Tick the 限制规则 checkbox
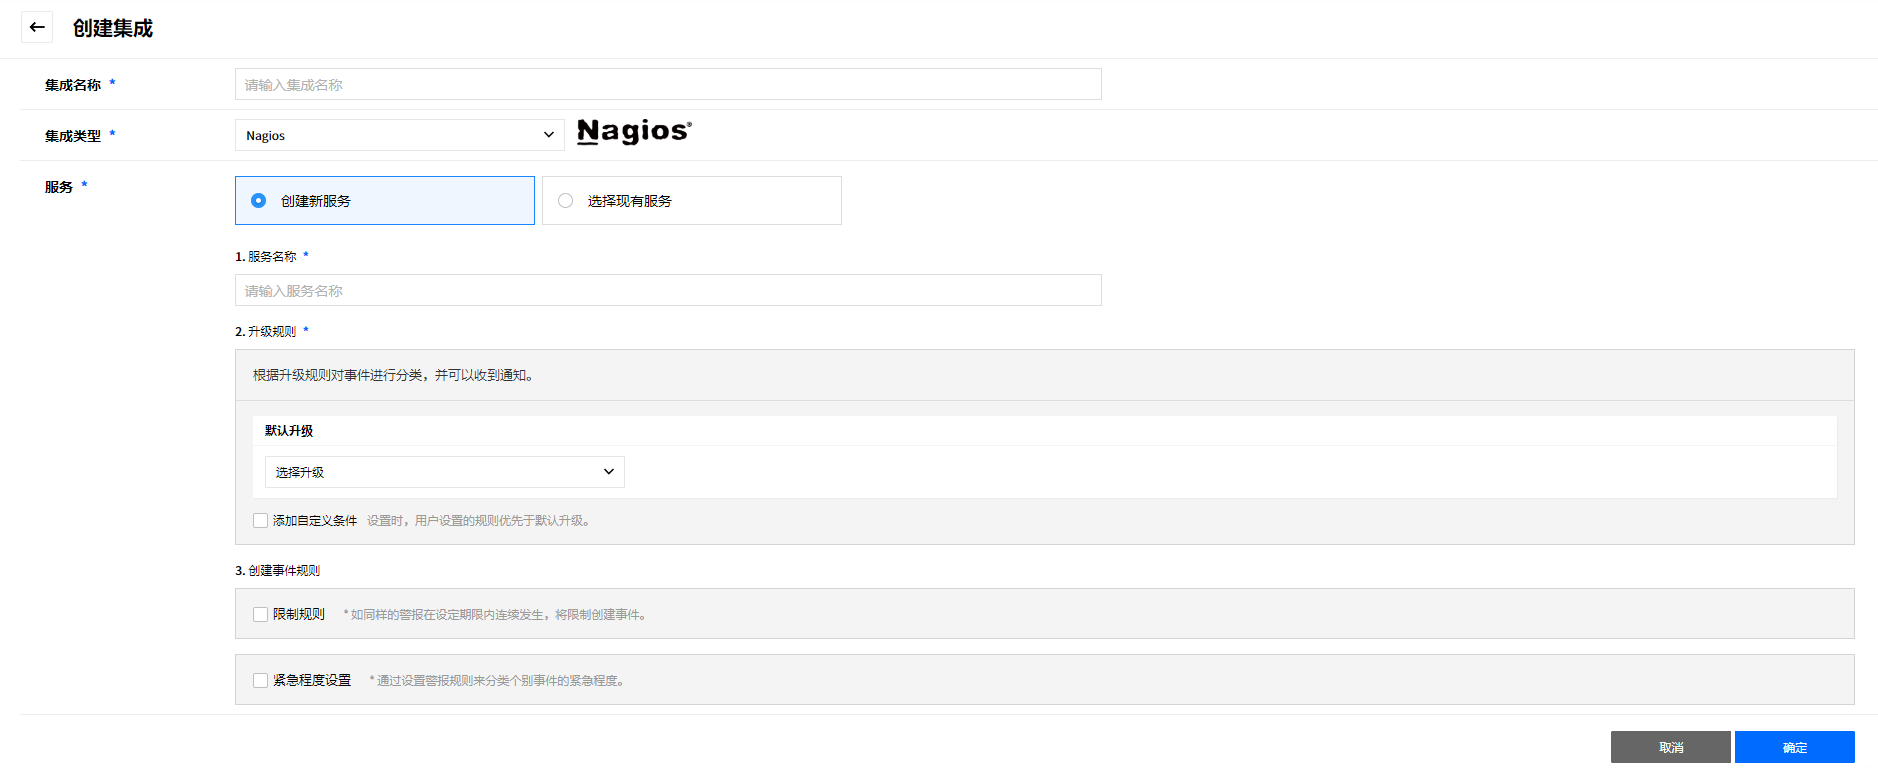 click(261, 615)
